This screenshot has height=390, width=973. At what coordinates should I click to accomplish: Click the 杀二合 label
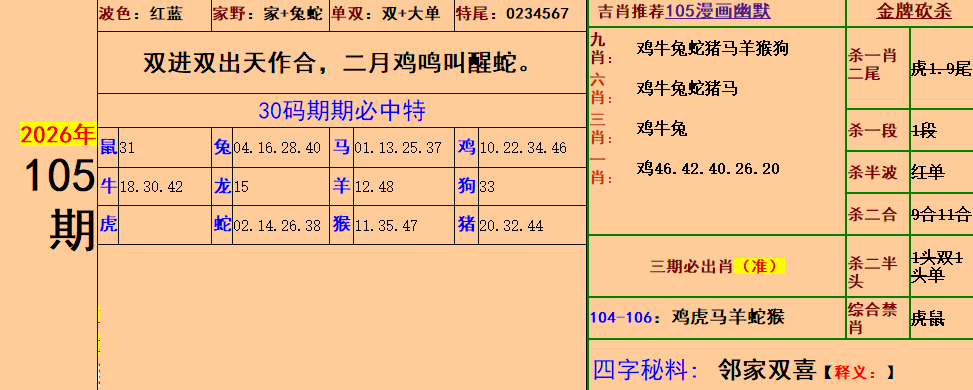tap(873, 215)
